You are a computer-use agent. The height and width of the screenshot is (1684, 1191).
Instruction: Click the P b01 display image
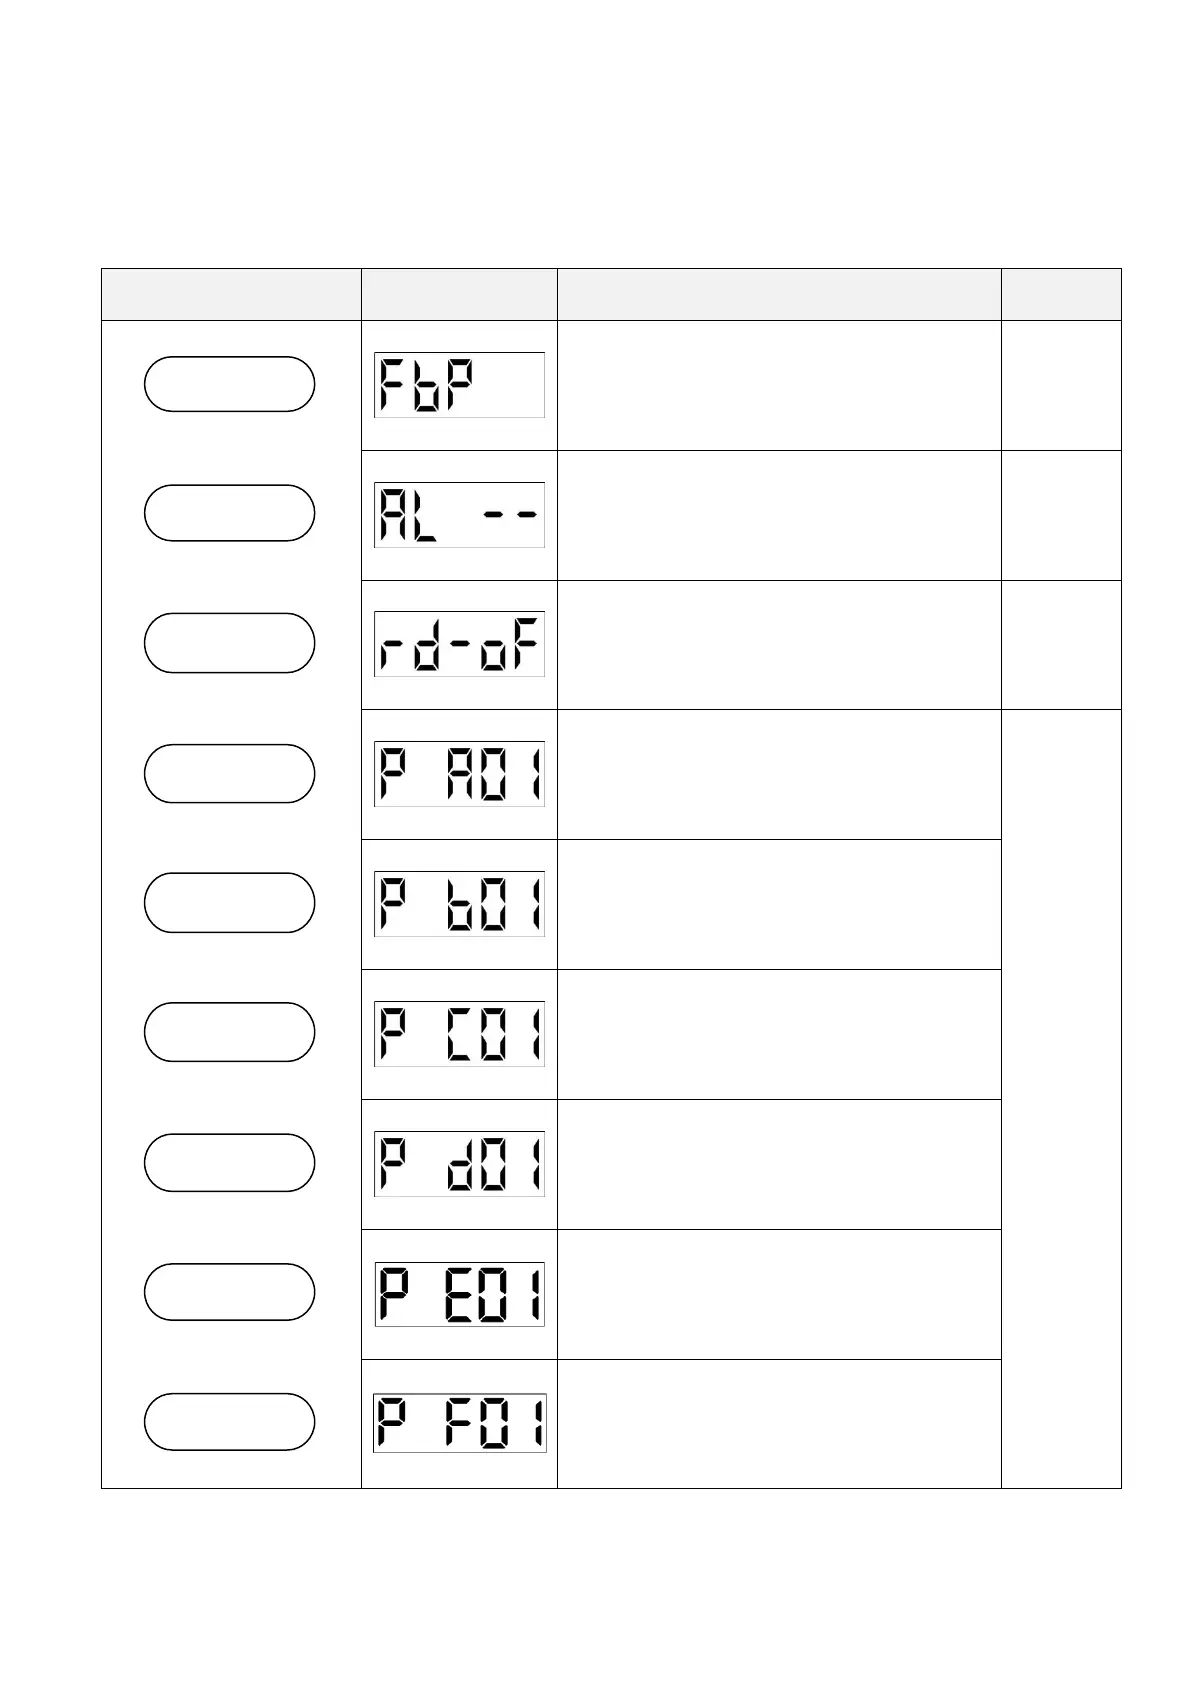(459, 904)
